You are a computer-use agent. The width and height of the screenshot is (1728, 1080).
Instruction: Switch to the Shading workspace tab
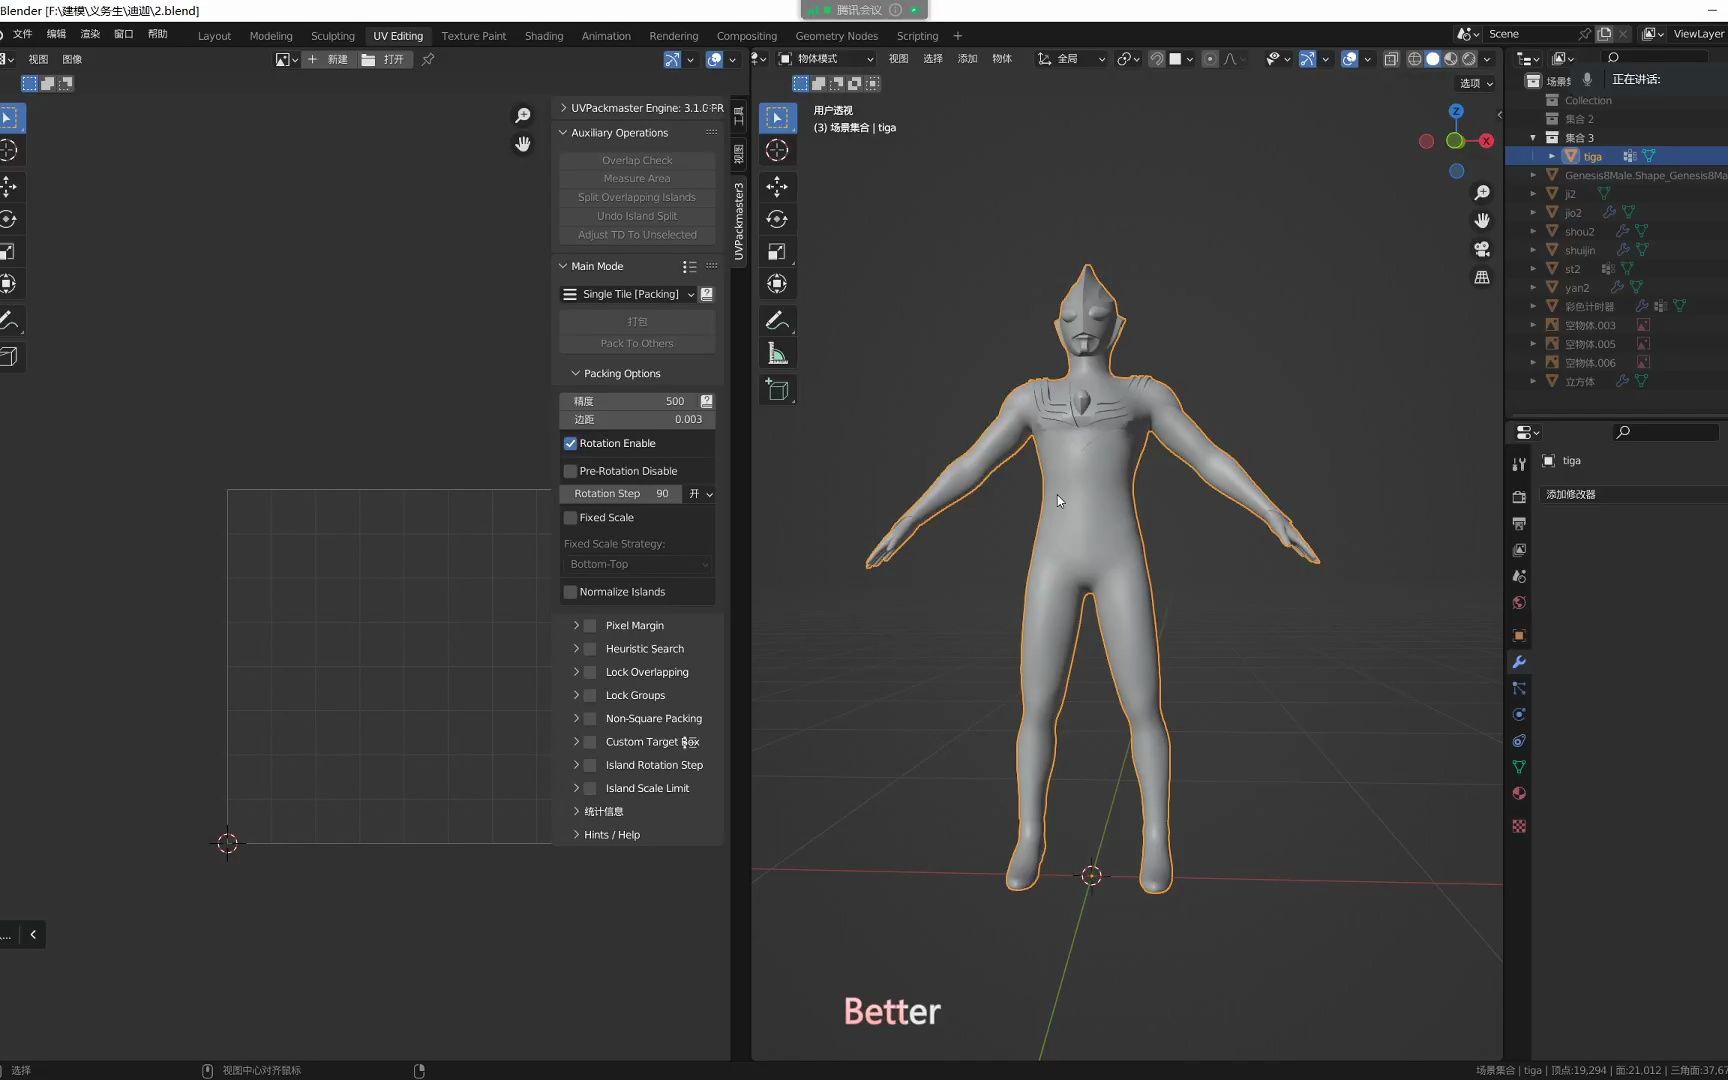coord(544,36)
